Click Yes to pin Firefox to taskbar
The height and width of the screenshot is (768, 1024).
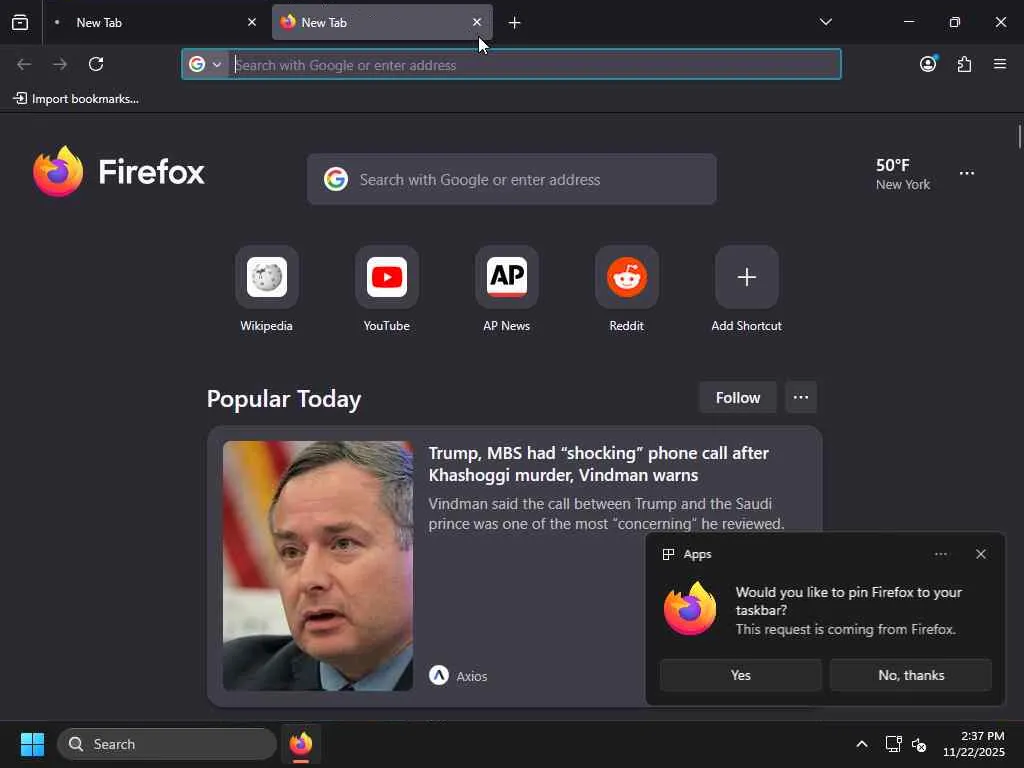(741, 675)
